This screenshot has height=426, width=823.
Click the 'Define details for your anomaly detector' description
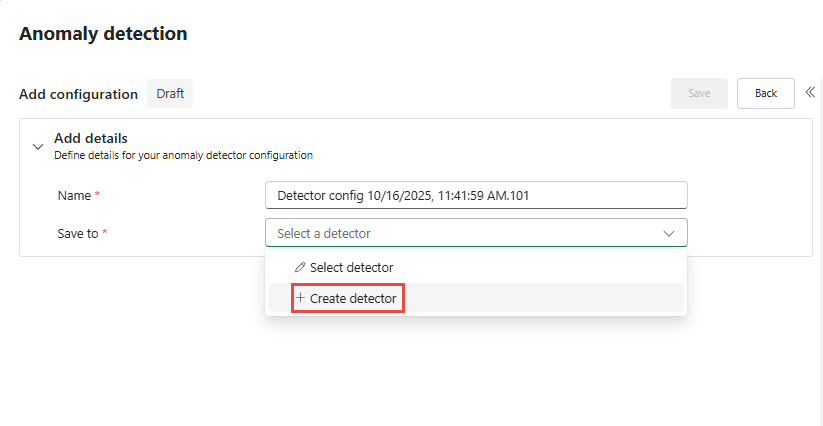(x=184, y=156)
